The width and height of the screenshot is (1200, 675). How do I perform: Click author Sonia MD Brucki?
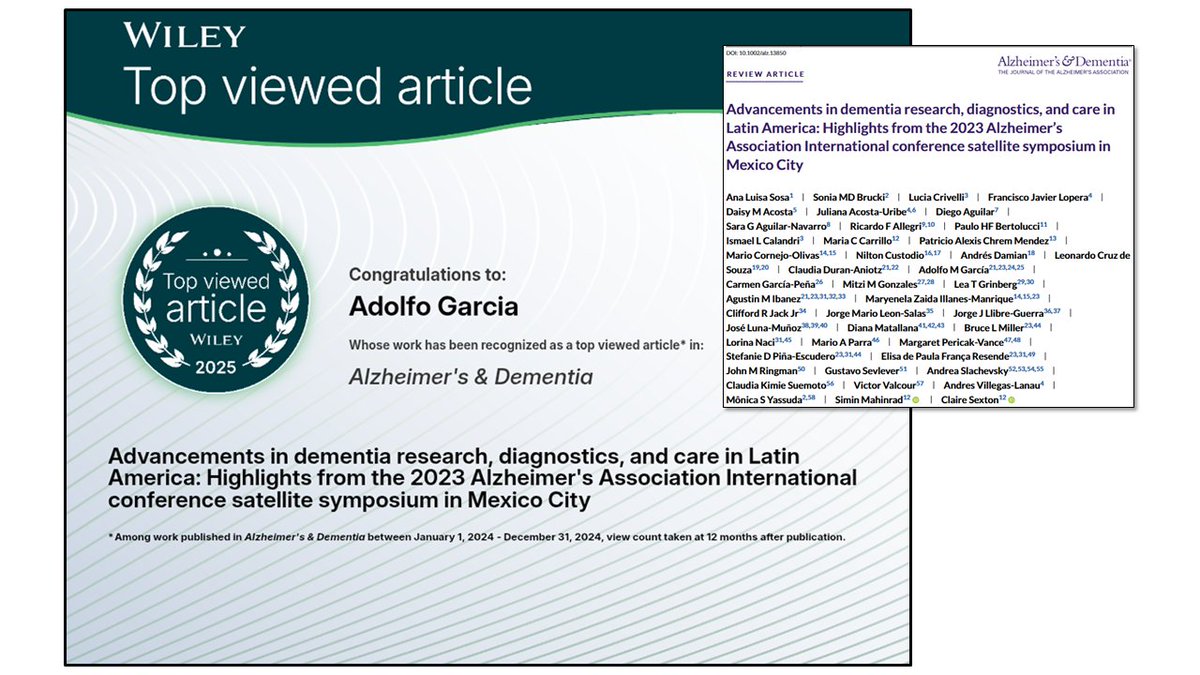(x=850, y=198)
